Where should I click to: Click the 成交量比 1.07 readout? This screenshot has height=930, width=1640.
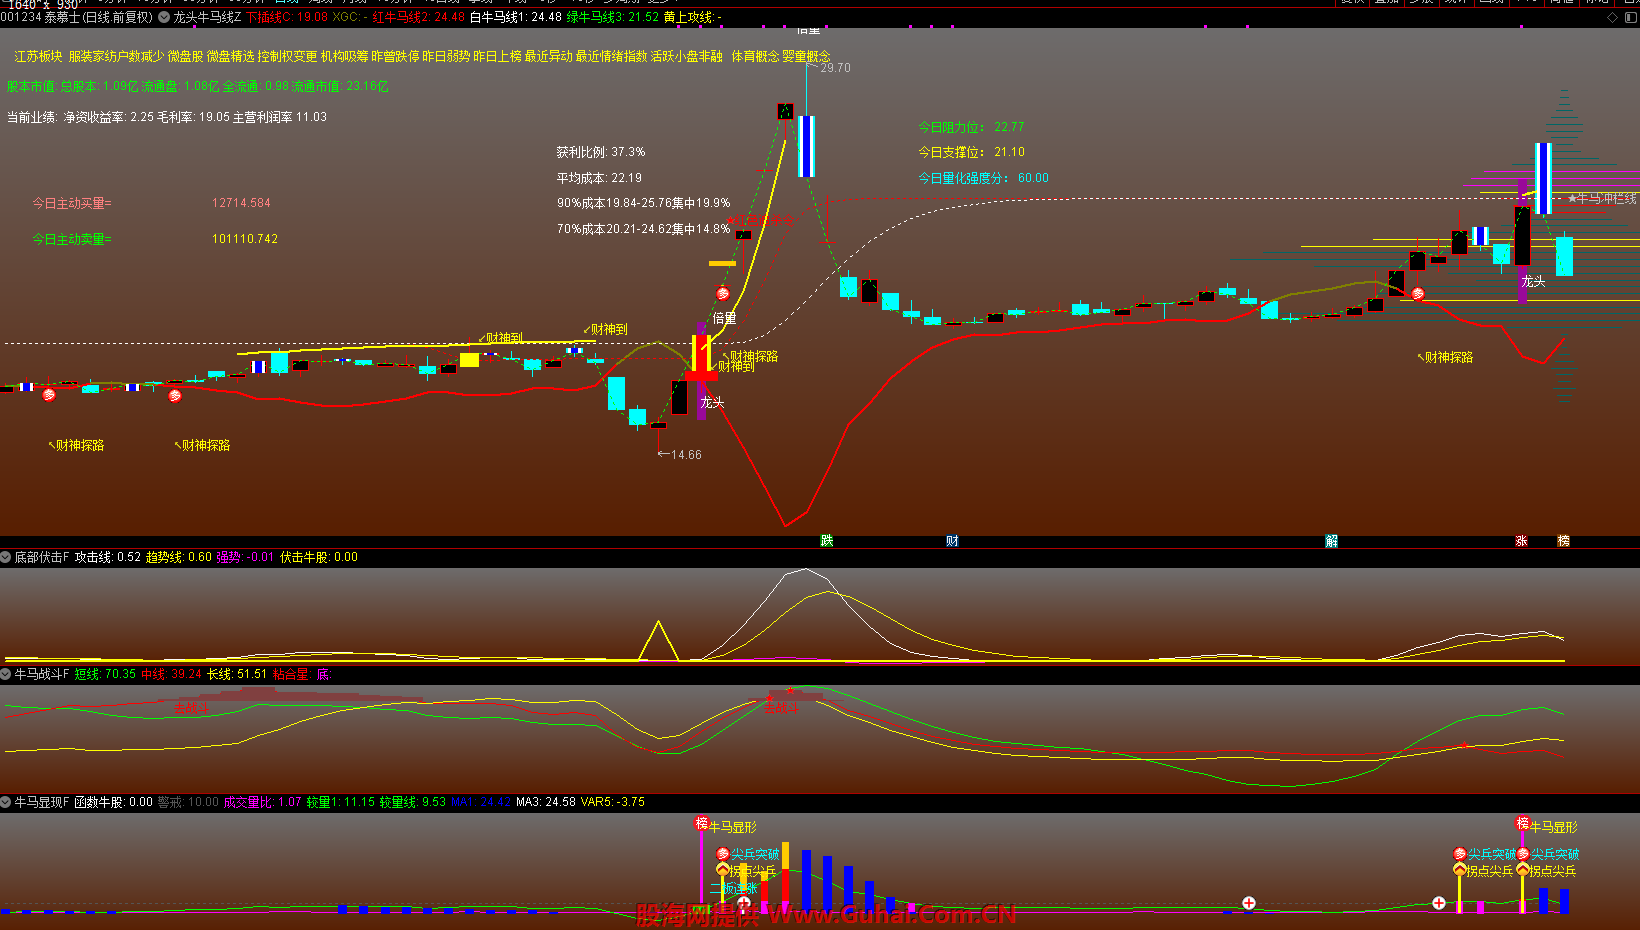[x=263, y=802]
